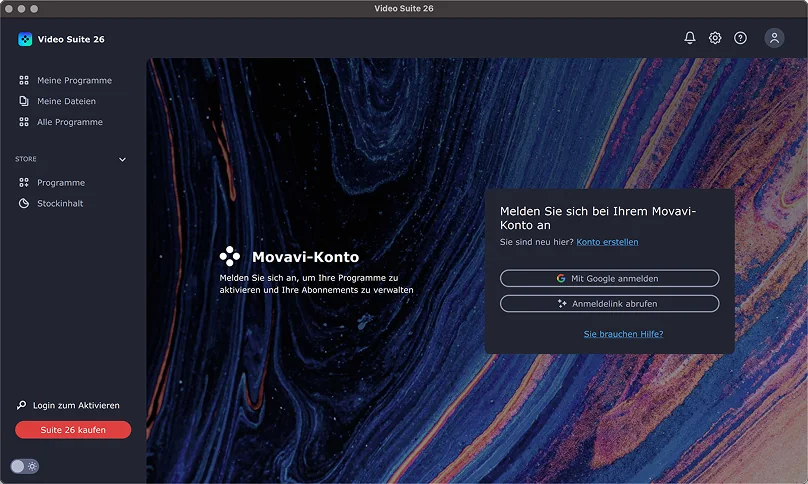This screenshot has width=808, height=484.
Task: Click the Meine Dateien file icon
Action: 24,101
